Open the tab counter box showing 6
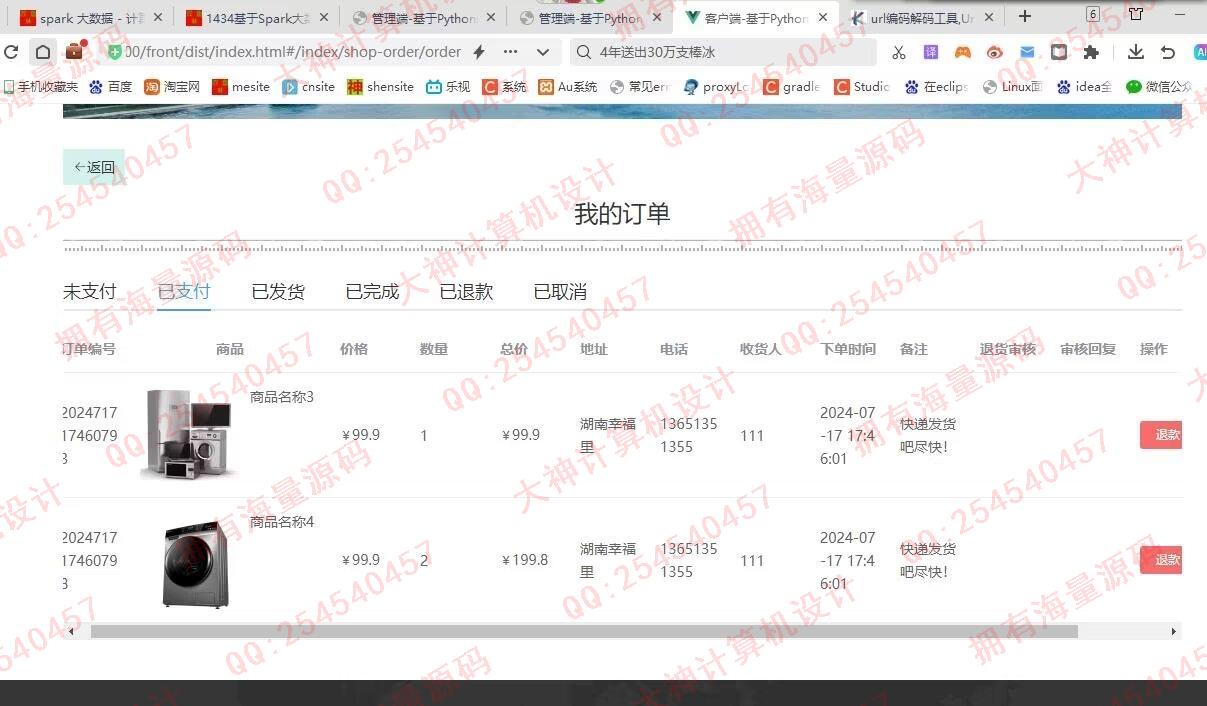Image resolution: width=1207 pixels, height=706 pixels. click(x=1093, y=14)
